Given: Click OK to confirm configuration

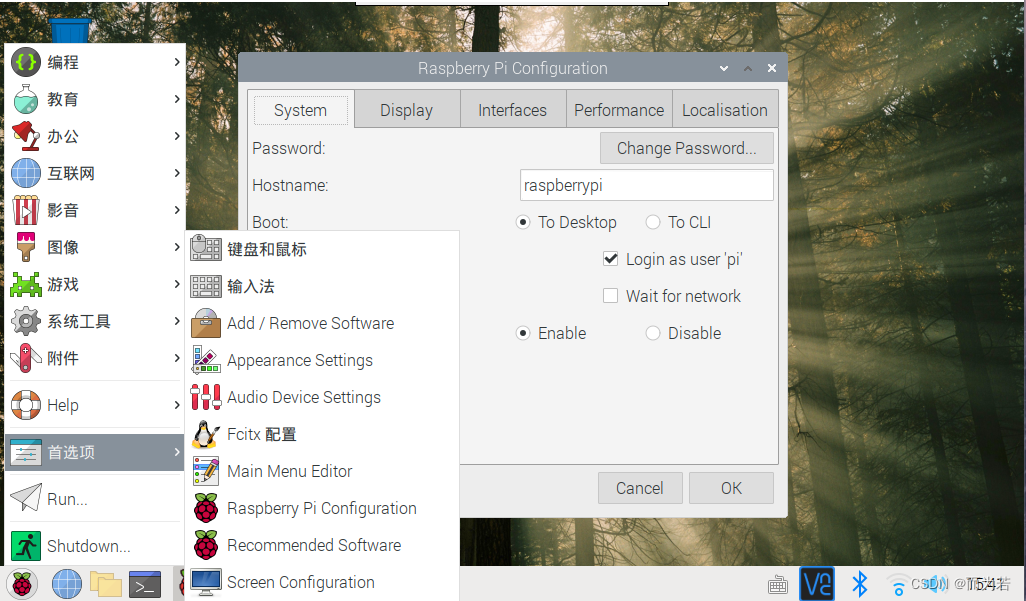Looking at the screenshot, I should tap(731, 488).
